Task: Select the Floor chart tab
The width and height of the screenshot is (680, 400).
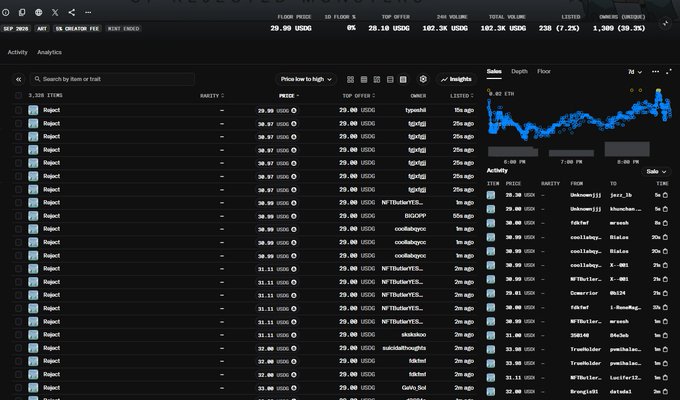Action: click(544, 72)
